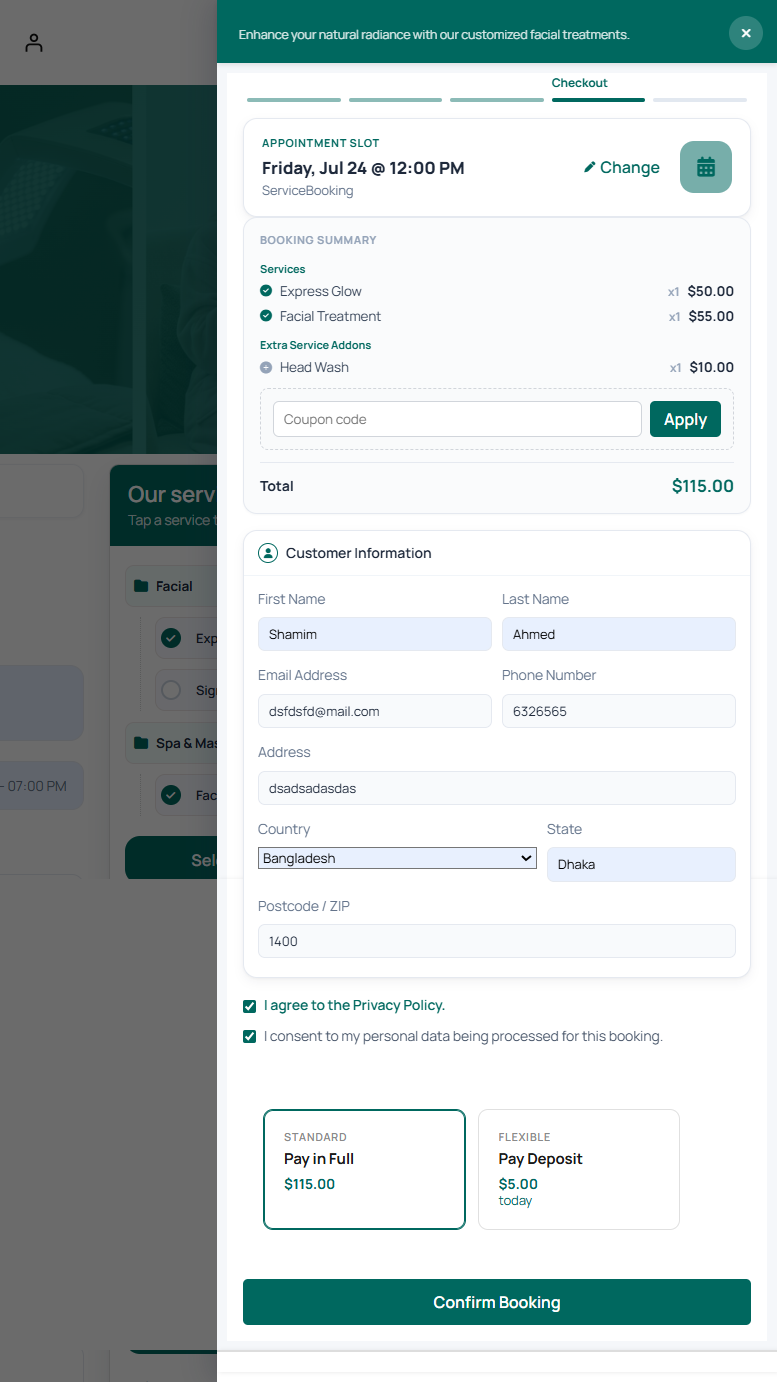Select the Pay Deposit flexible option
The height and width of the screenshot is (1382, 777).
click(579, 1169)
